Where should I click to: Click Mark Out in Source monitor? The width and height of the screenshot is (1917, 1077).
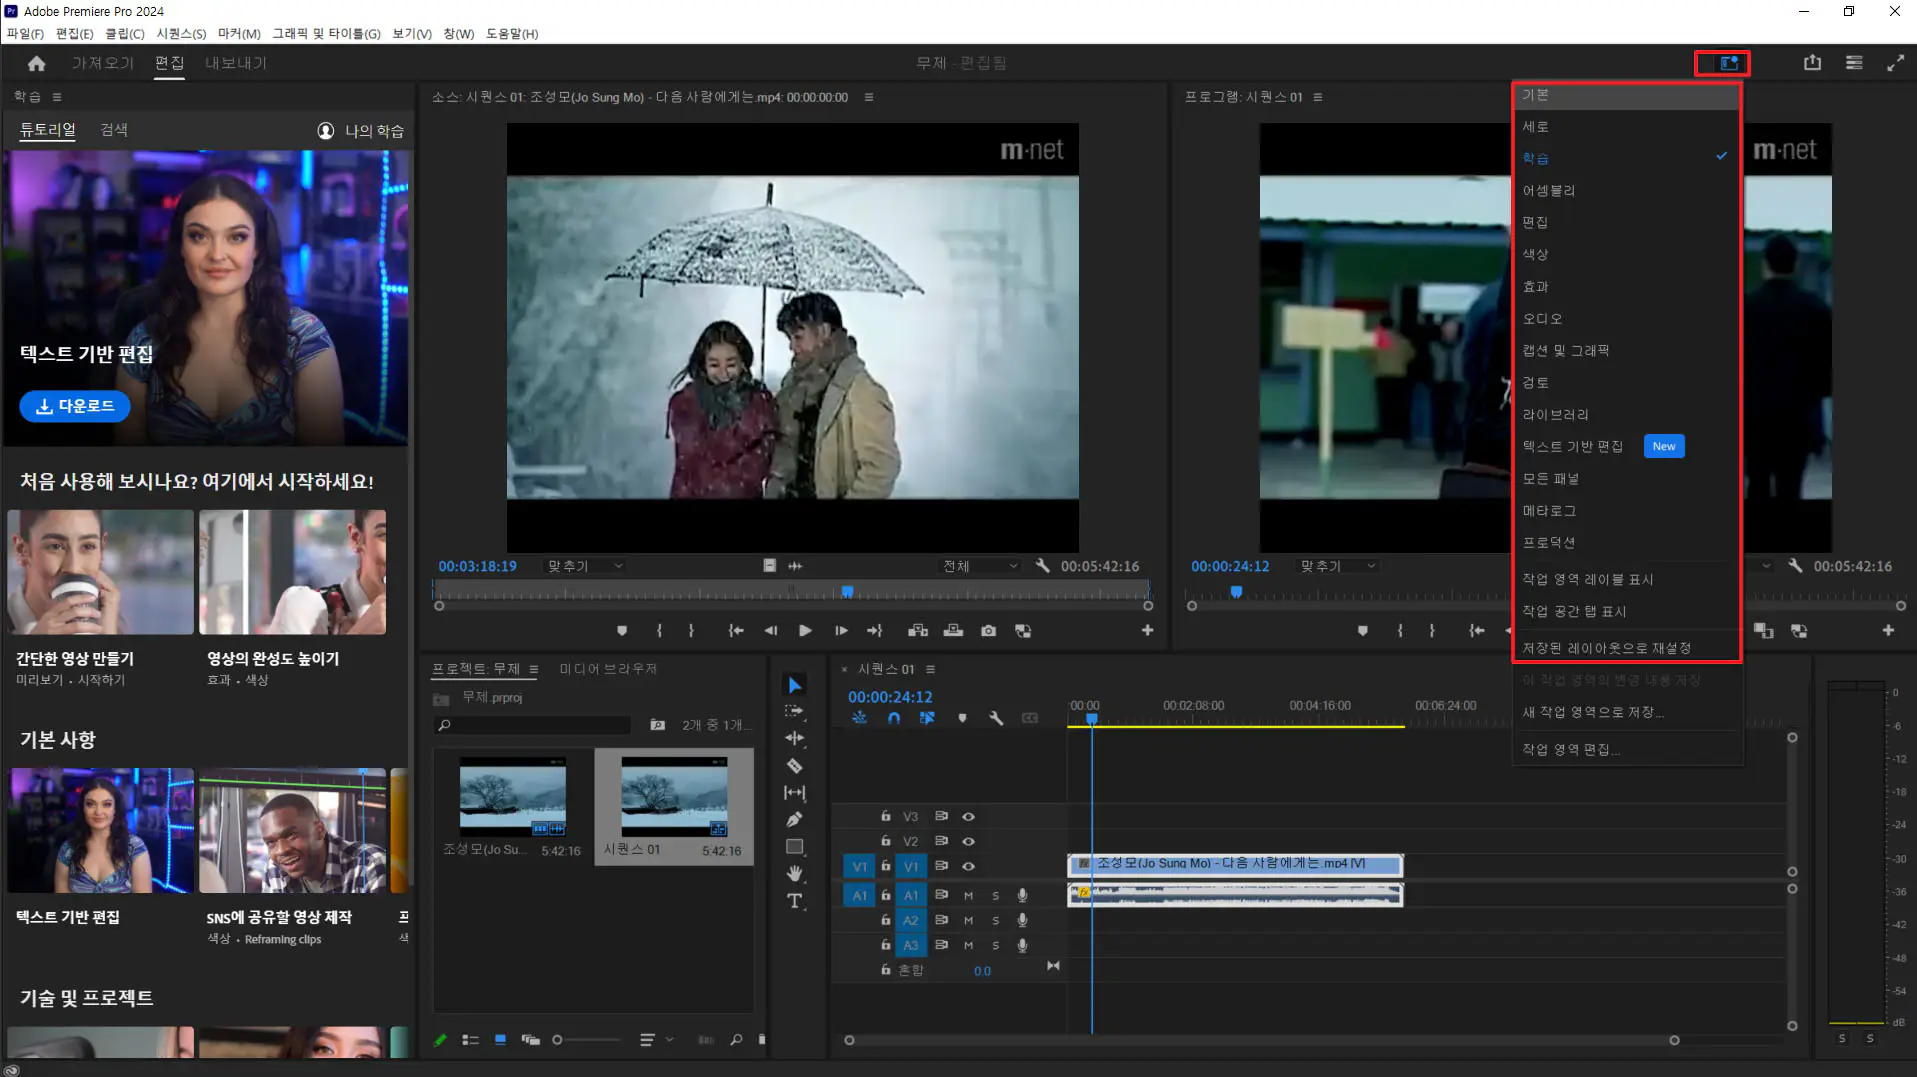[691, 631]
